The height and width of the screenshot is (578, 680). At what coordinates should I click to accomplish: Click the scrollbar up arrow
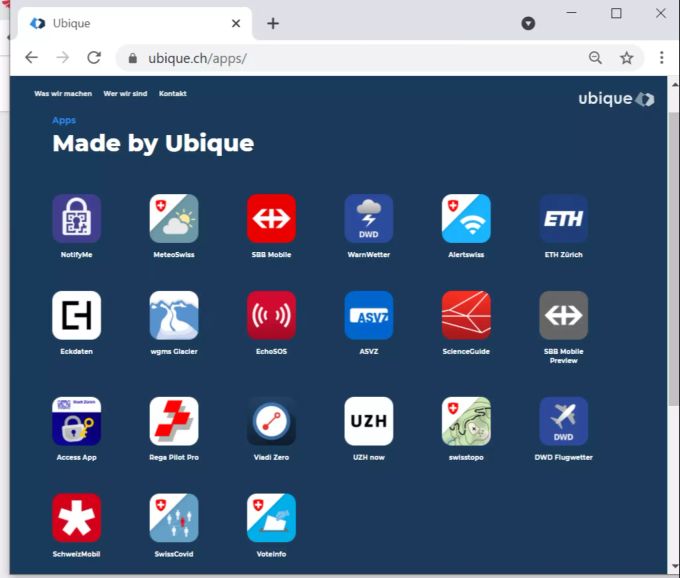point(673,84)
